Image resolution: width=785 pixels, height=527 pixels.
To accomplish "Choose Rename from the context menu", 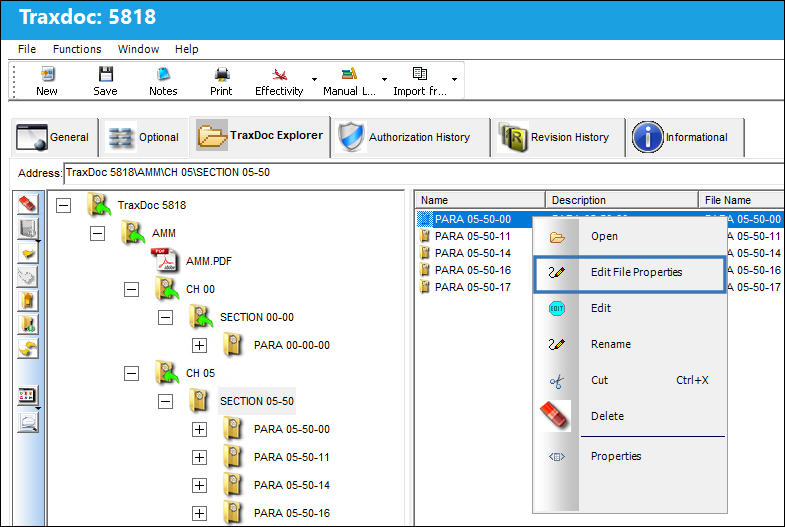I will coord(630,344).
